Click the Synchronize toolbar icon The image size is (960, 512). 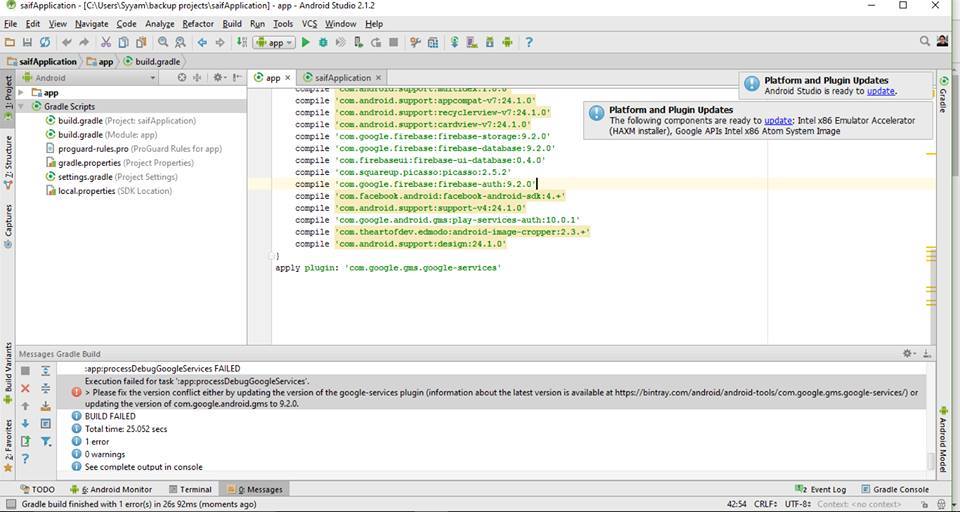point(45,42)
